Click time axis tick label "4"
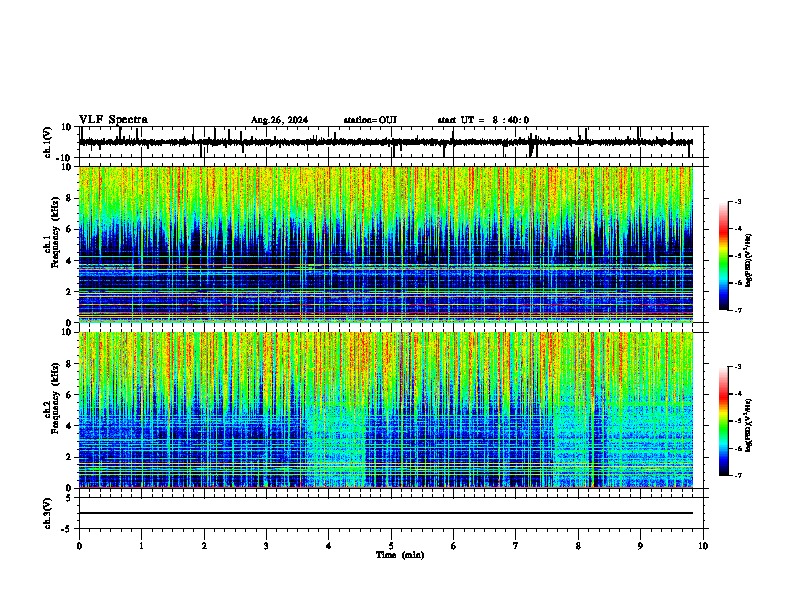This screenshot has width=792, height=612. [x=329, y=546]
